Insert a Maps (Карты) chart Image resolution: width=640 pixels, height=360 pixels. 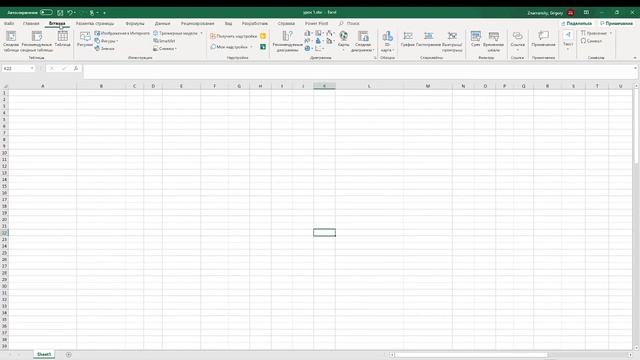(x=344, y=41)
